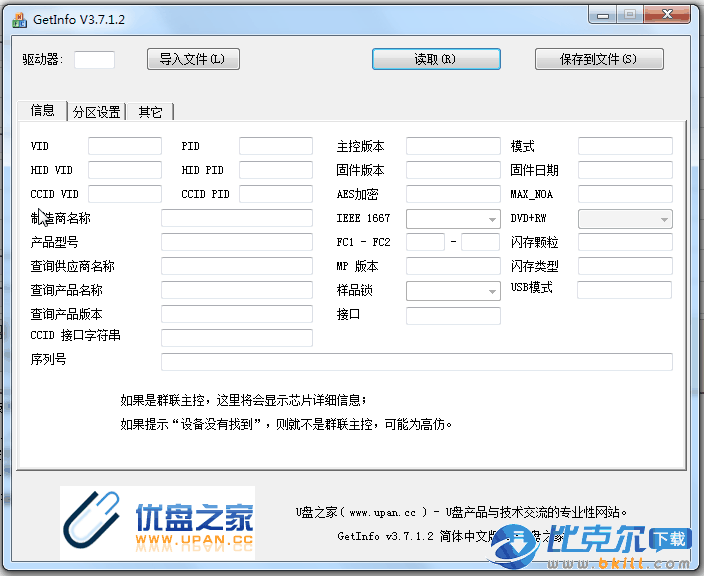
Task: Expand the 样品锁 dropdown
Action: click(x=492, y=291)
